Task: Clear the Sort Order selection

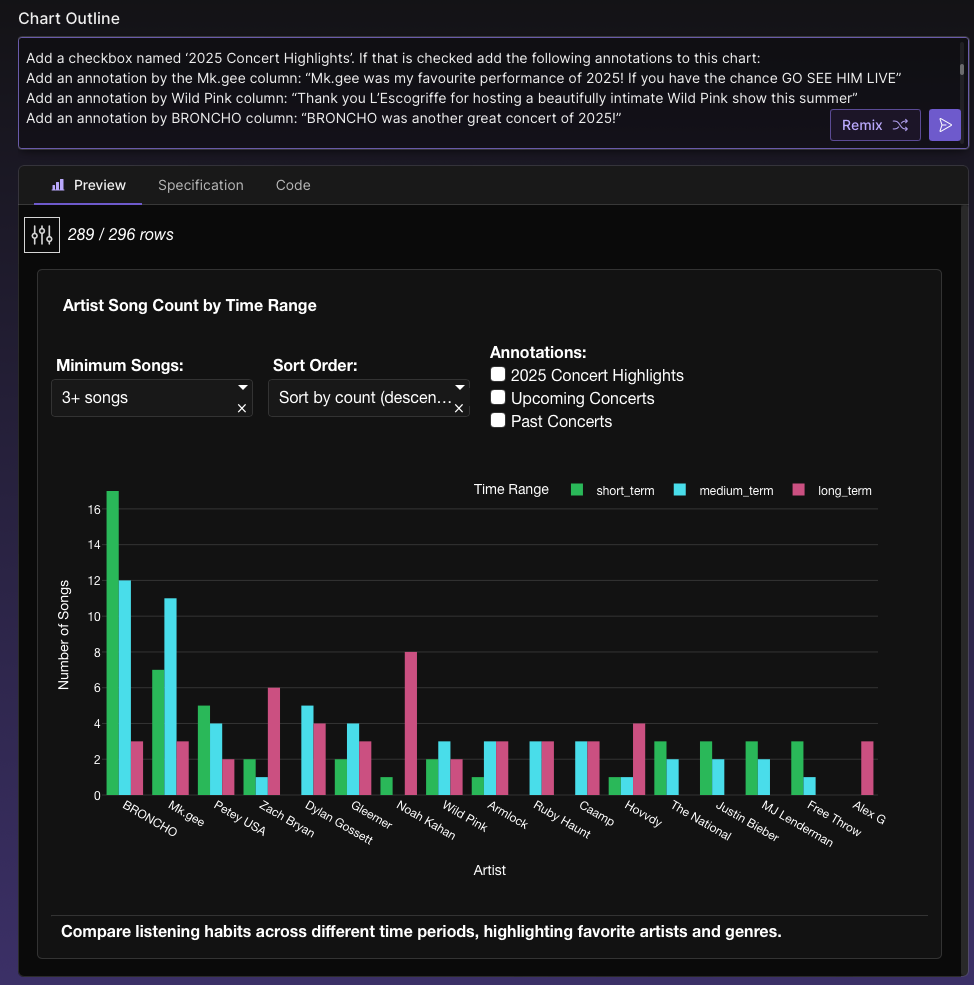Action: point(459,408)
